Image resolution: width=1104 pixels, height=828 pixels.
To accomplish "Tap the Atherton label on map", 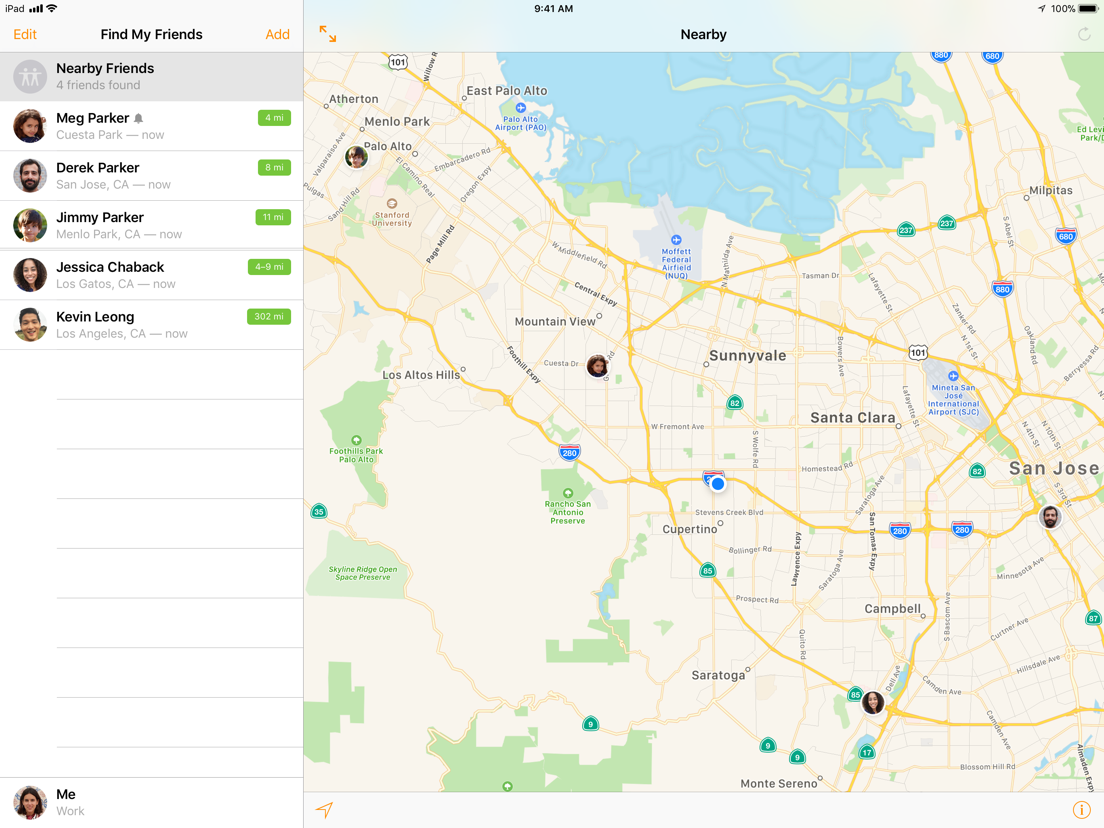I will pos(353,99).
